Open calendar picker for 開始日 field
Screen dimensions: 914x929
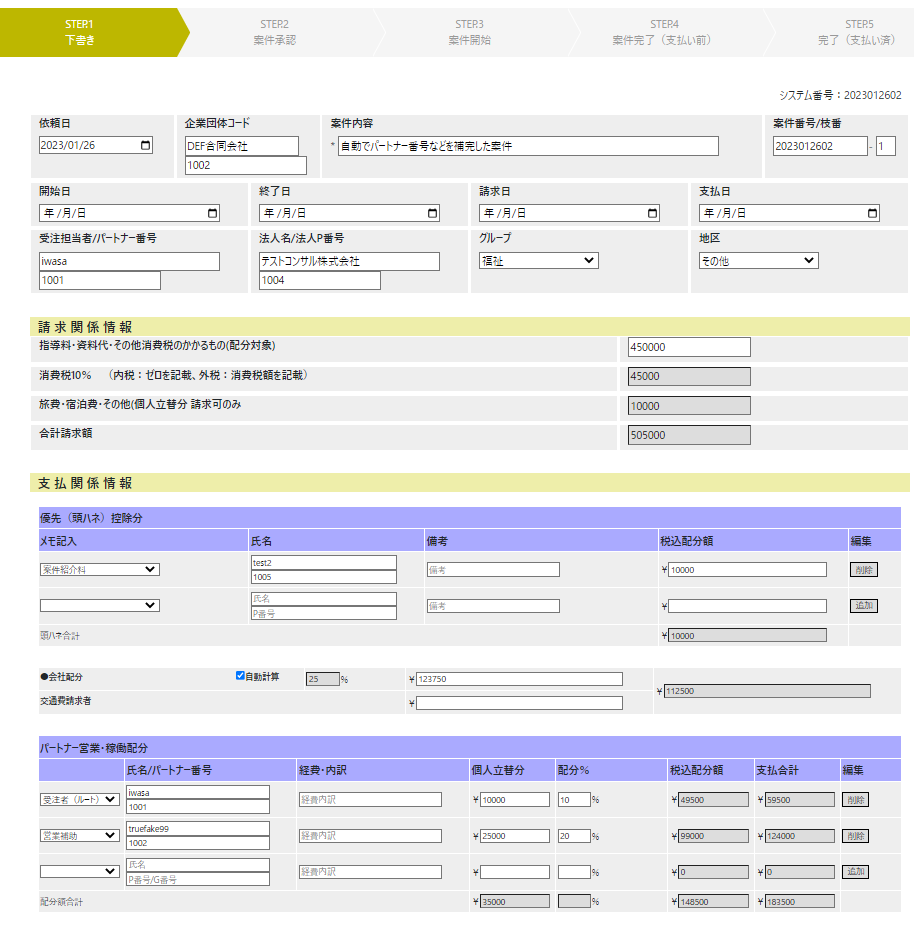pyautogui.click(x=212, y=213)
